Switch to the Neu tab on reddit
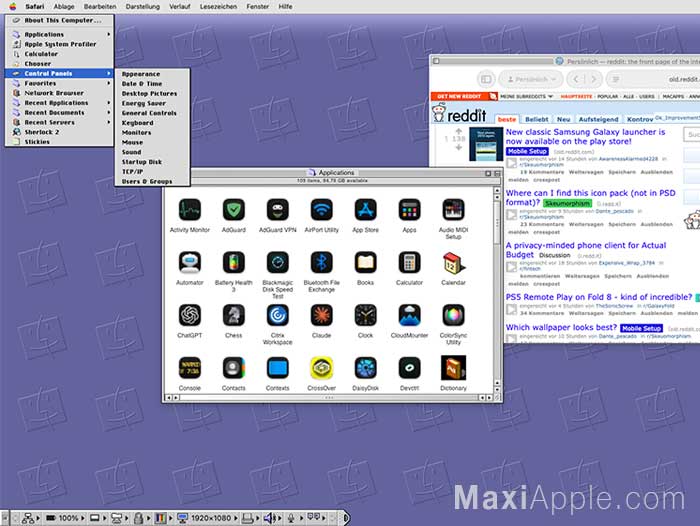700x526 pixels. pos(563,120)
